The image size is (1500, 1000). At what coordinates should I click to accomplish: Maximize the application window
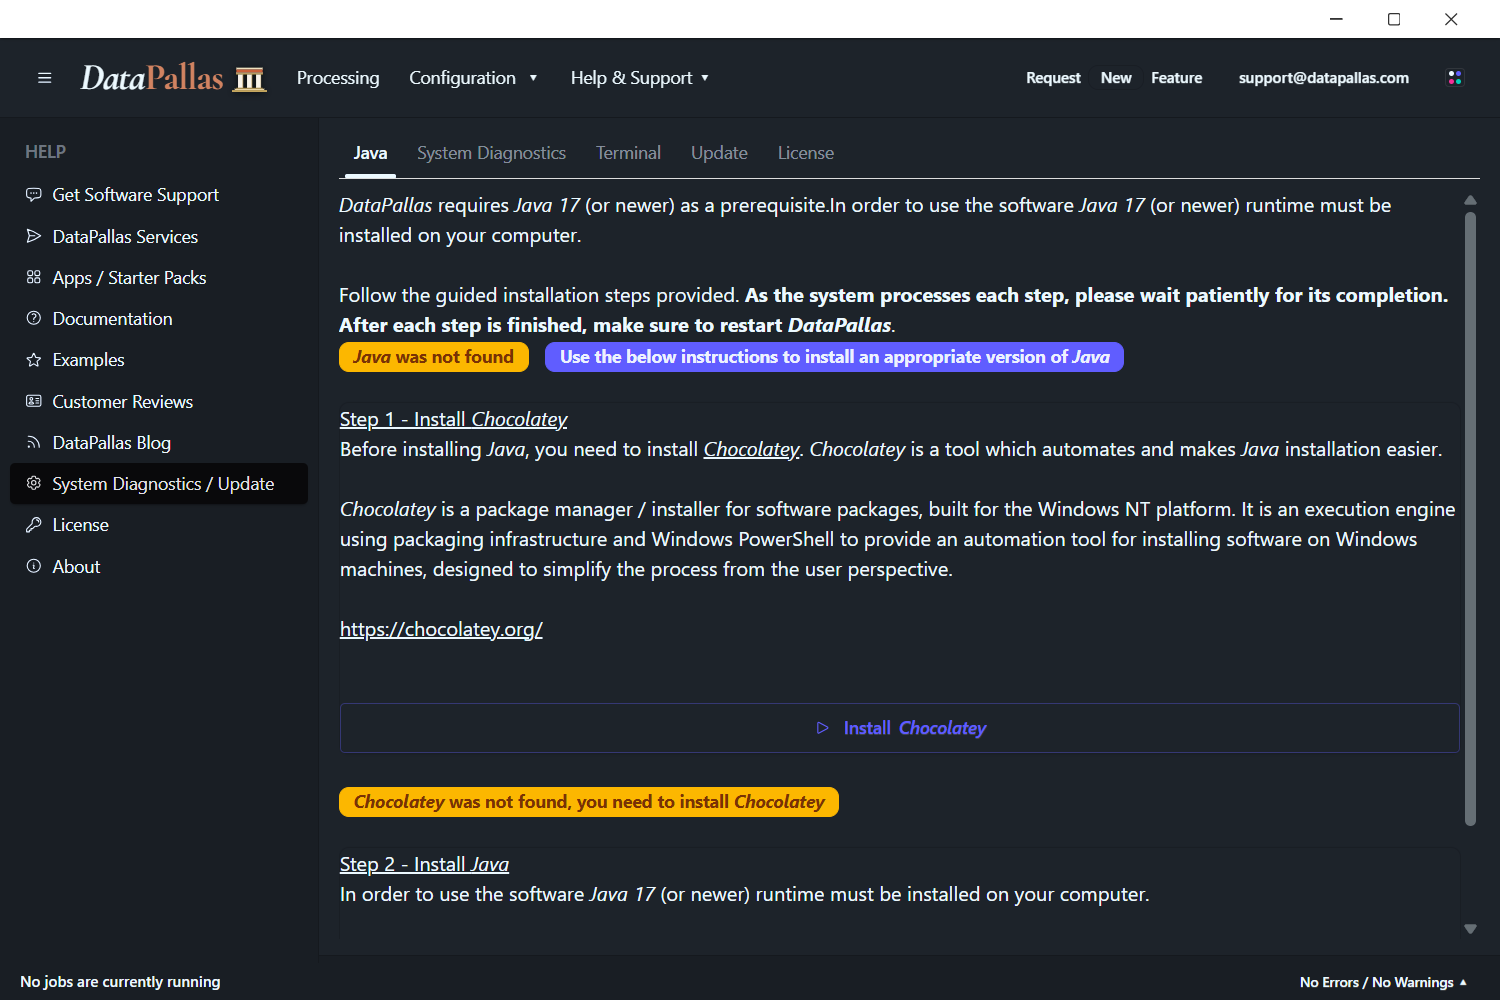coord(1394,19)
